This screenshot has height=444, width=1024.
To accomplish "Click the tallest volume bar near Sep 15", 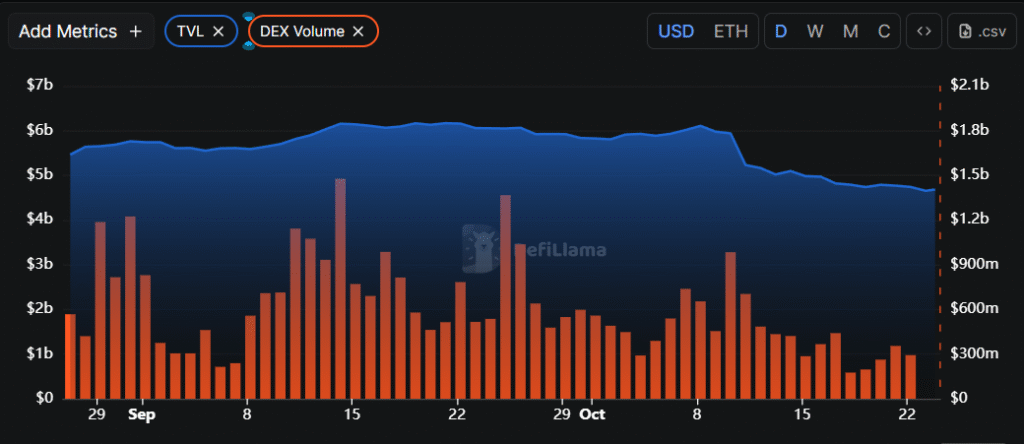I will 340,290.
